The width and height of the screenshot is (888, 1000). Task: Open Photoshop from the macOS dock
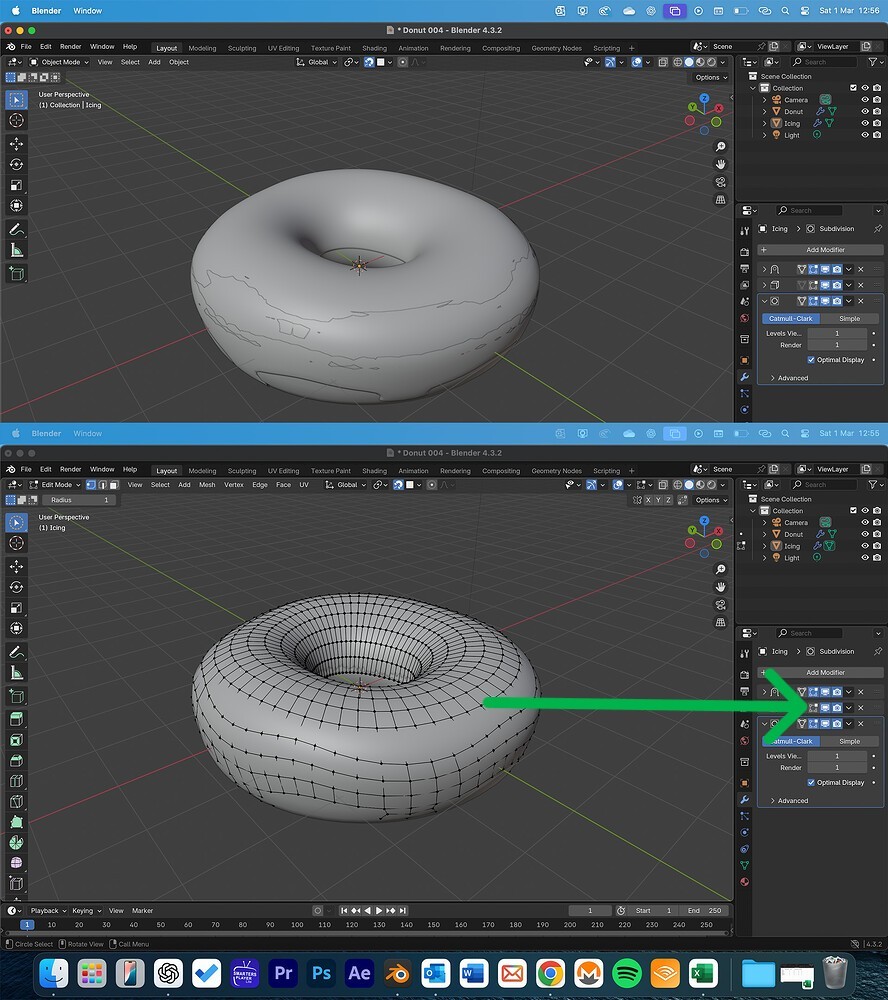(x=322, y=973)
